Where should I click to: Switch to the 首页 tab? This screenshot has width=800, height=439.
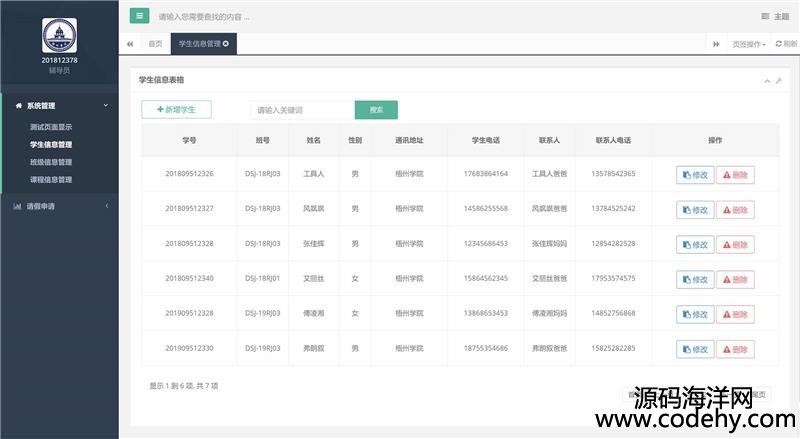coord(155,44)
